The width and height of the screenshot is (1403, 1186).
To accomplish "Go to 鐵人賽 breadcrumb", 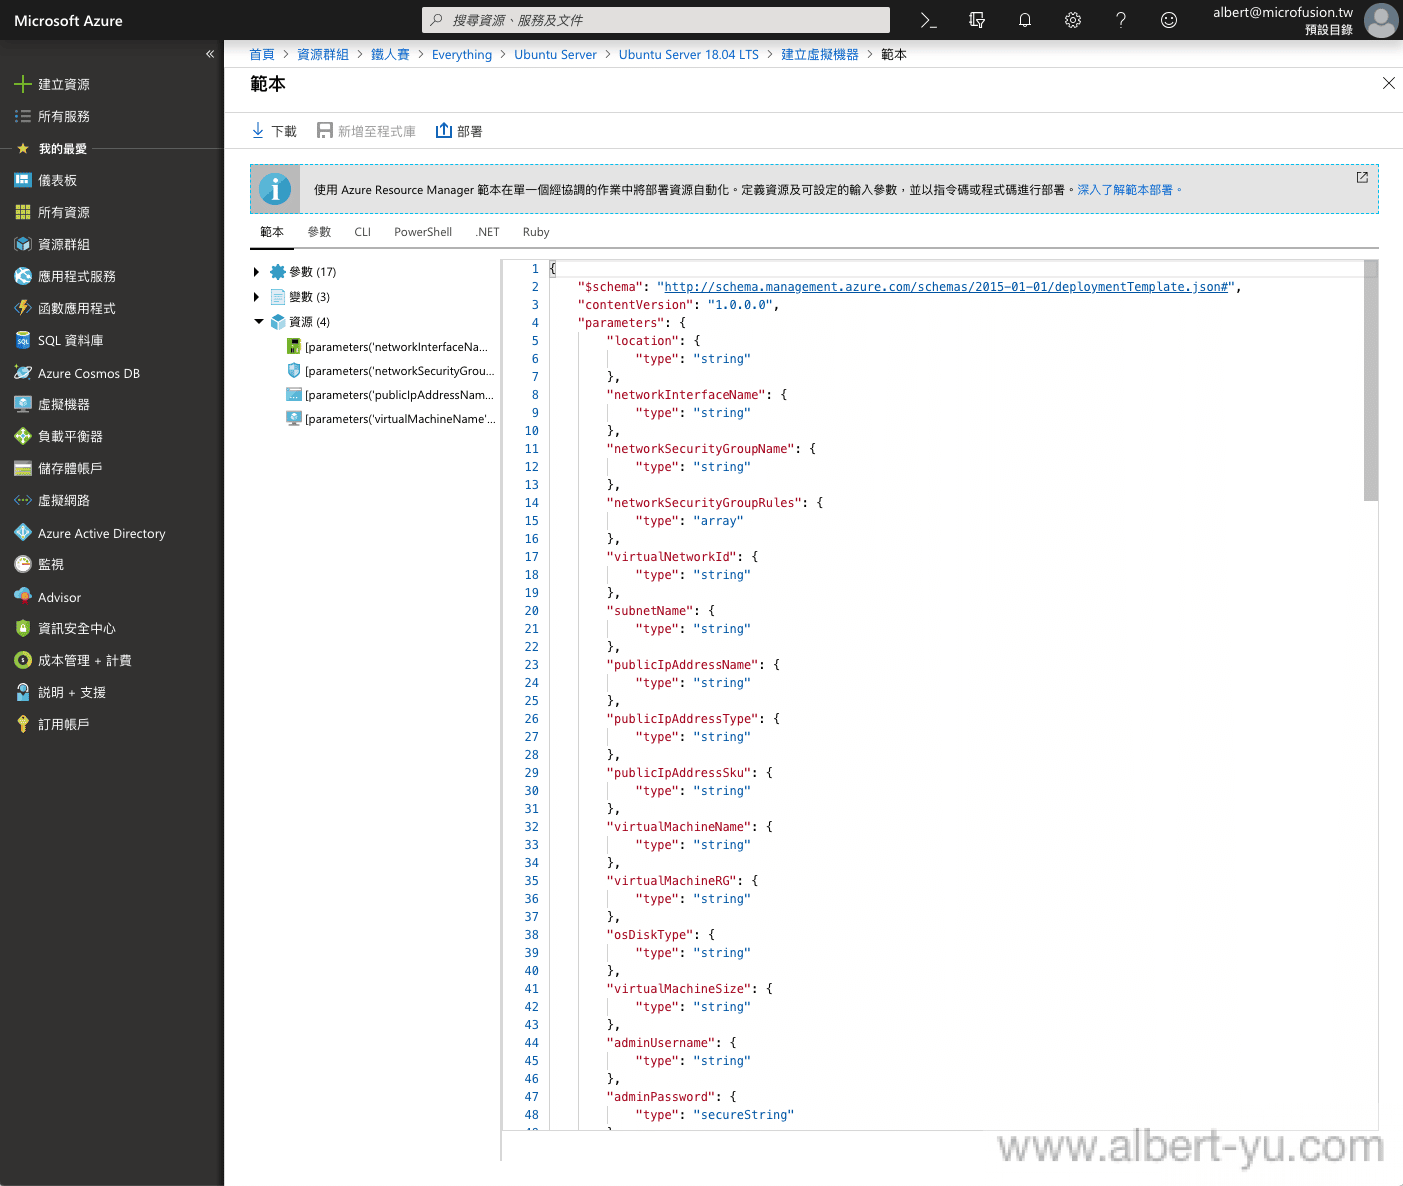I will click(390, 54).
